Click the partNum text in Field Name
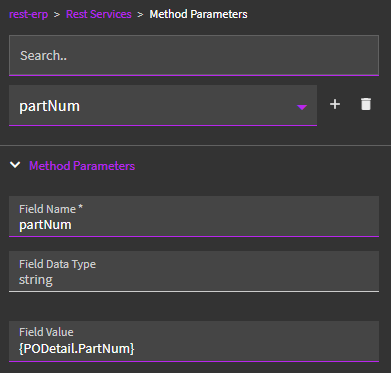Screen dimensions: 391x373 (x=45, y=225)
